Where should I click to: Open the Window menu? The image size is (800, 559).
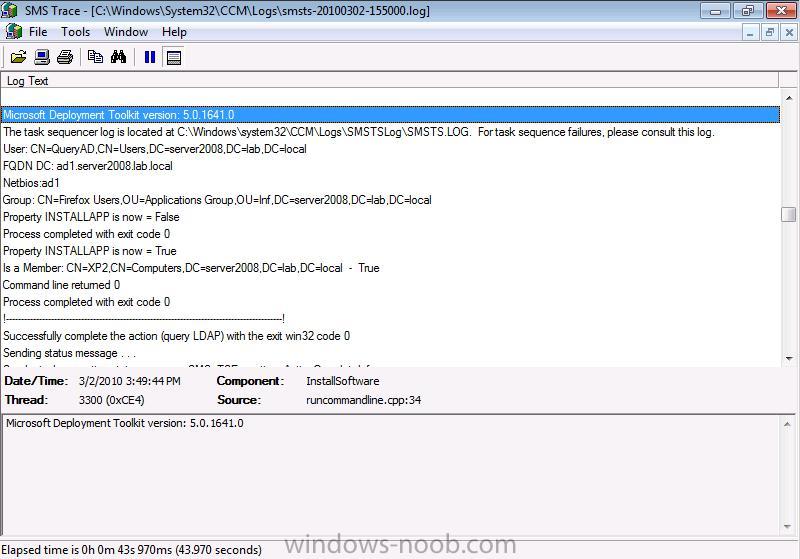(x=126, y=32)
